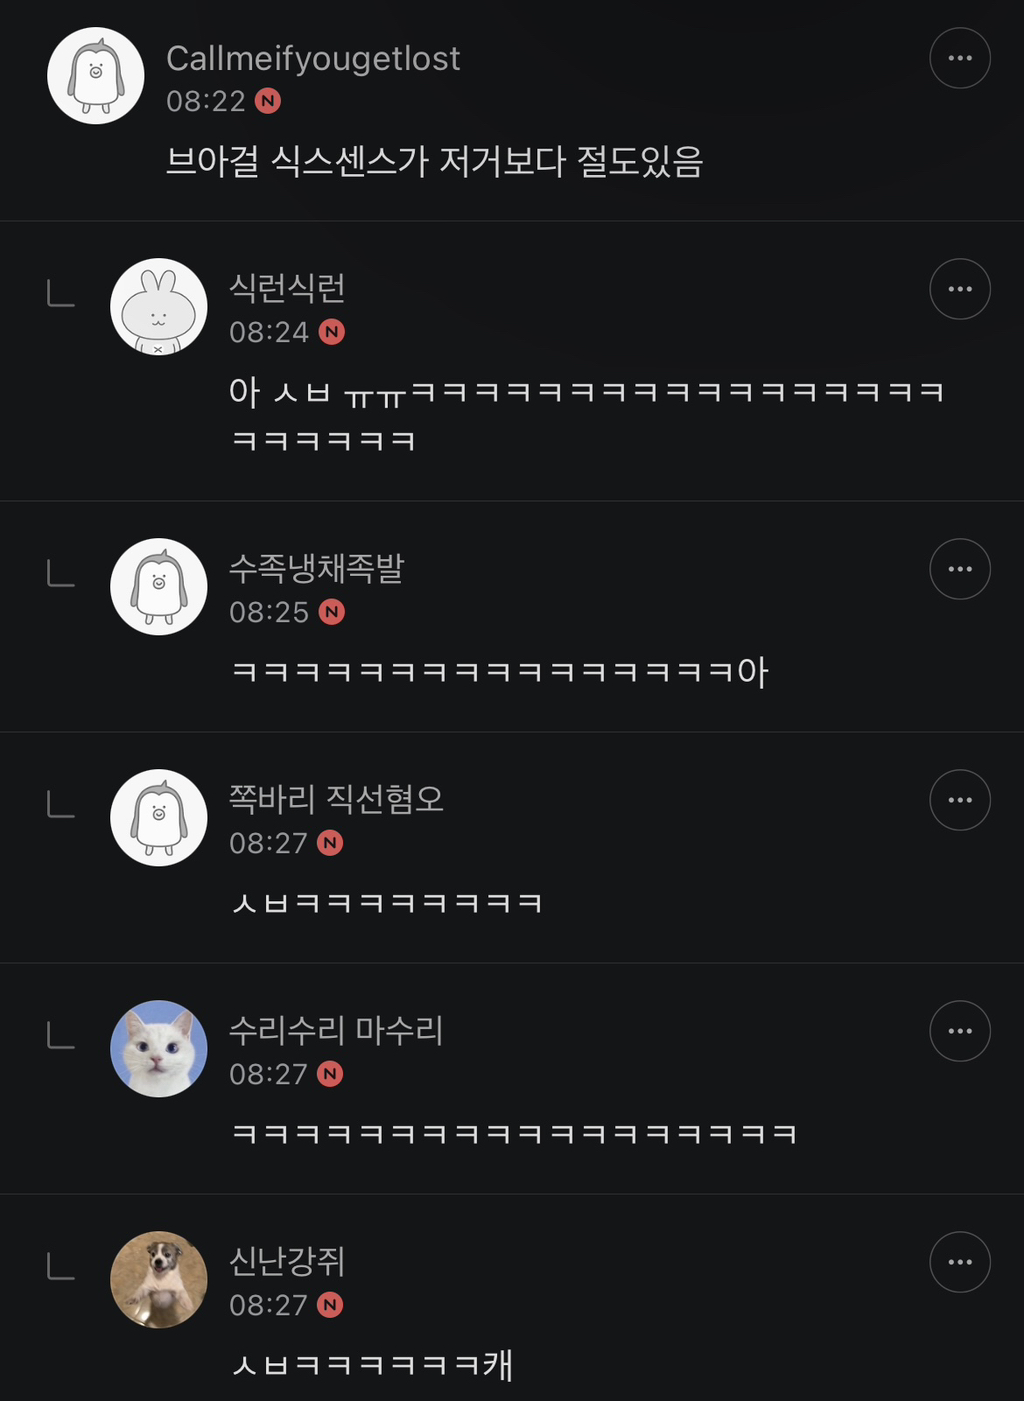The width and height of the screenshot is (1024, 1401).
Task: Open more options for 수족냉채족발's reply
Action: [x=959, y=569]
